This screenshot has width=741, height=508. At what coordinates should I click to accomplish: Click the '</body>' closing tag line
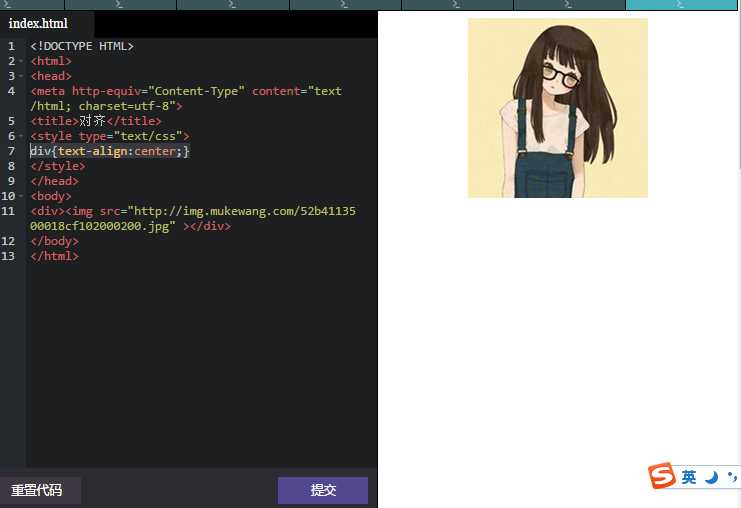tap(54, 241)
